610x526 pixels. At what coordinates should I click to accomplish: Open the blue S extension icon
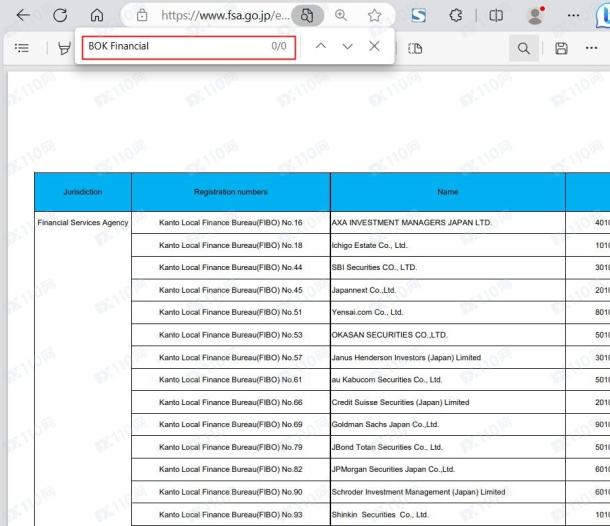419,16
